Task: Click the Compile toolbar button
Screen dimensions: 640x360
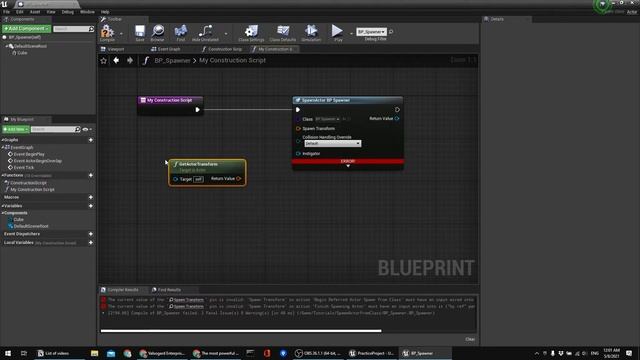Action: [x=107, y=33]
